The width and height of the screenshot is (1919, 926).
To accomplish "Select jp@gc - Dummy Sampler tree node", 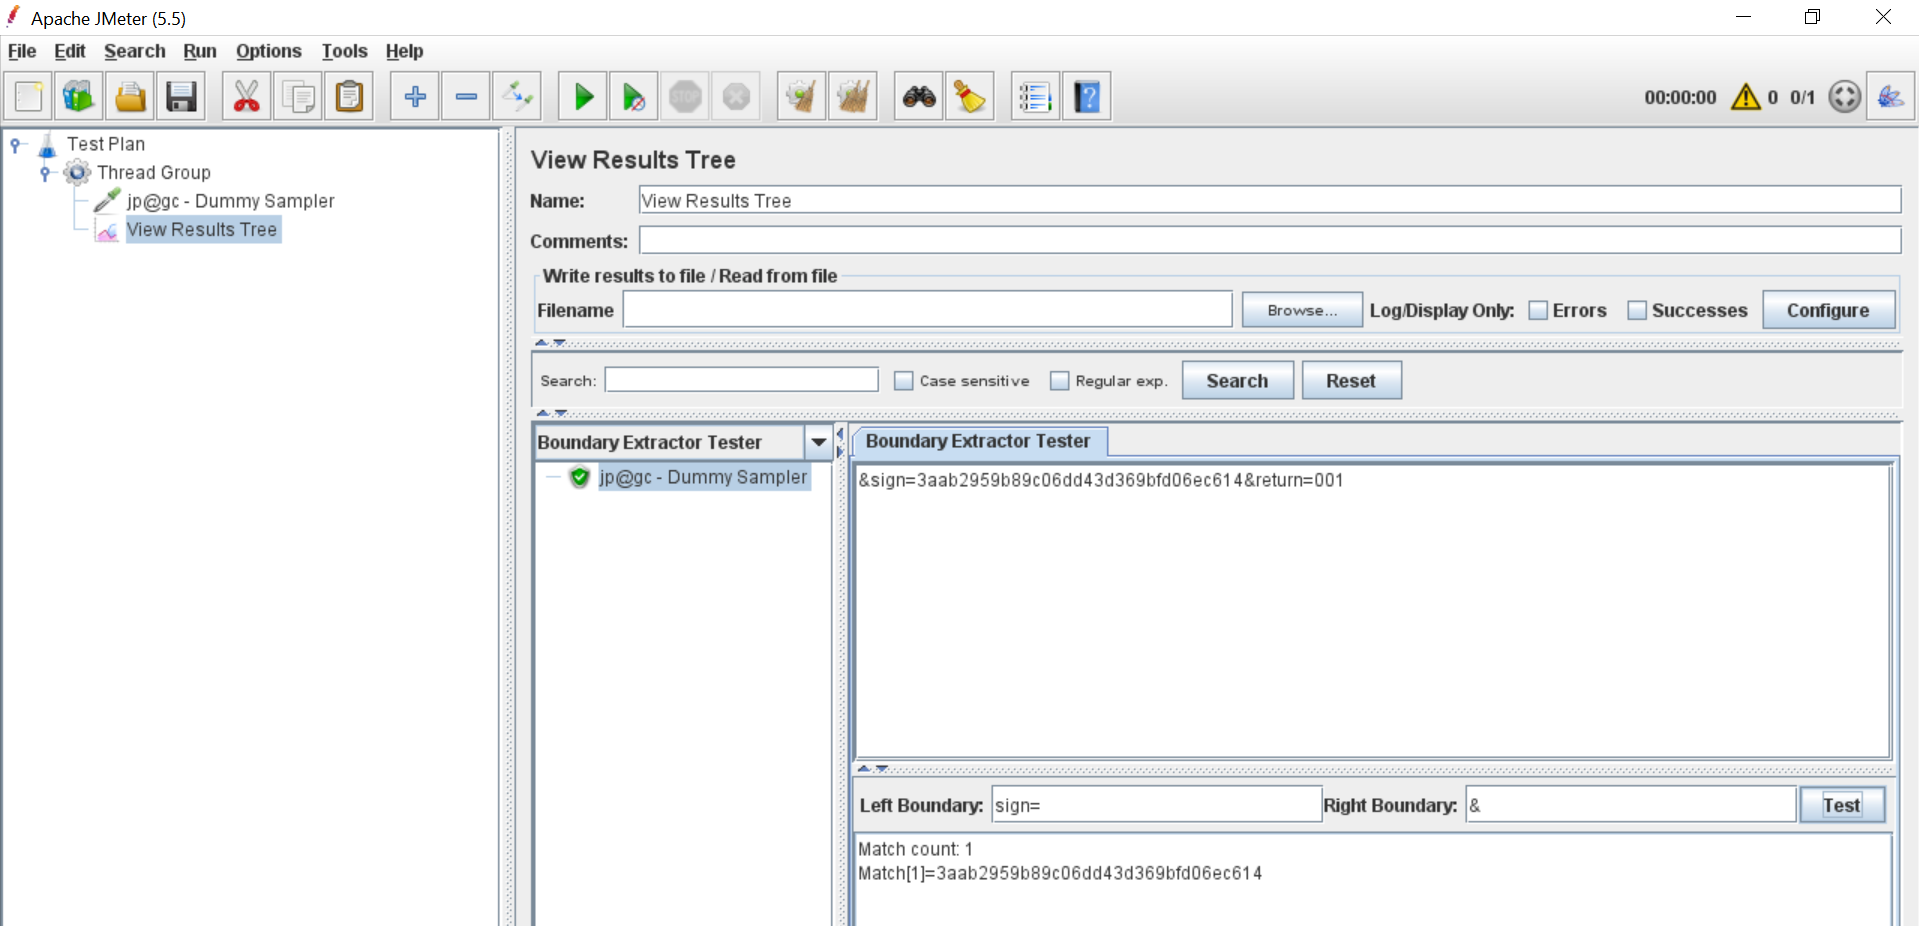I will click(x=230, y=201).
